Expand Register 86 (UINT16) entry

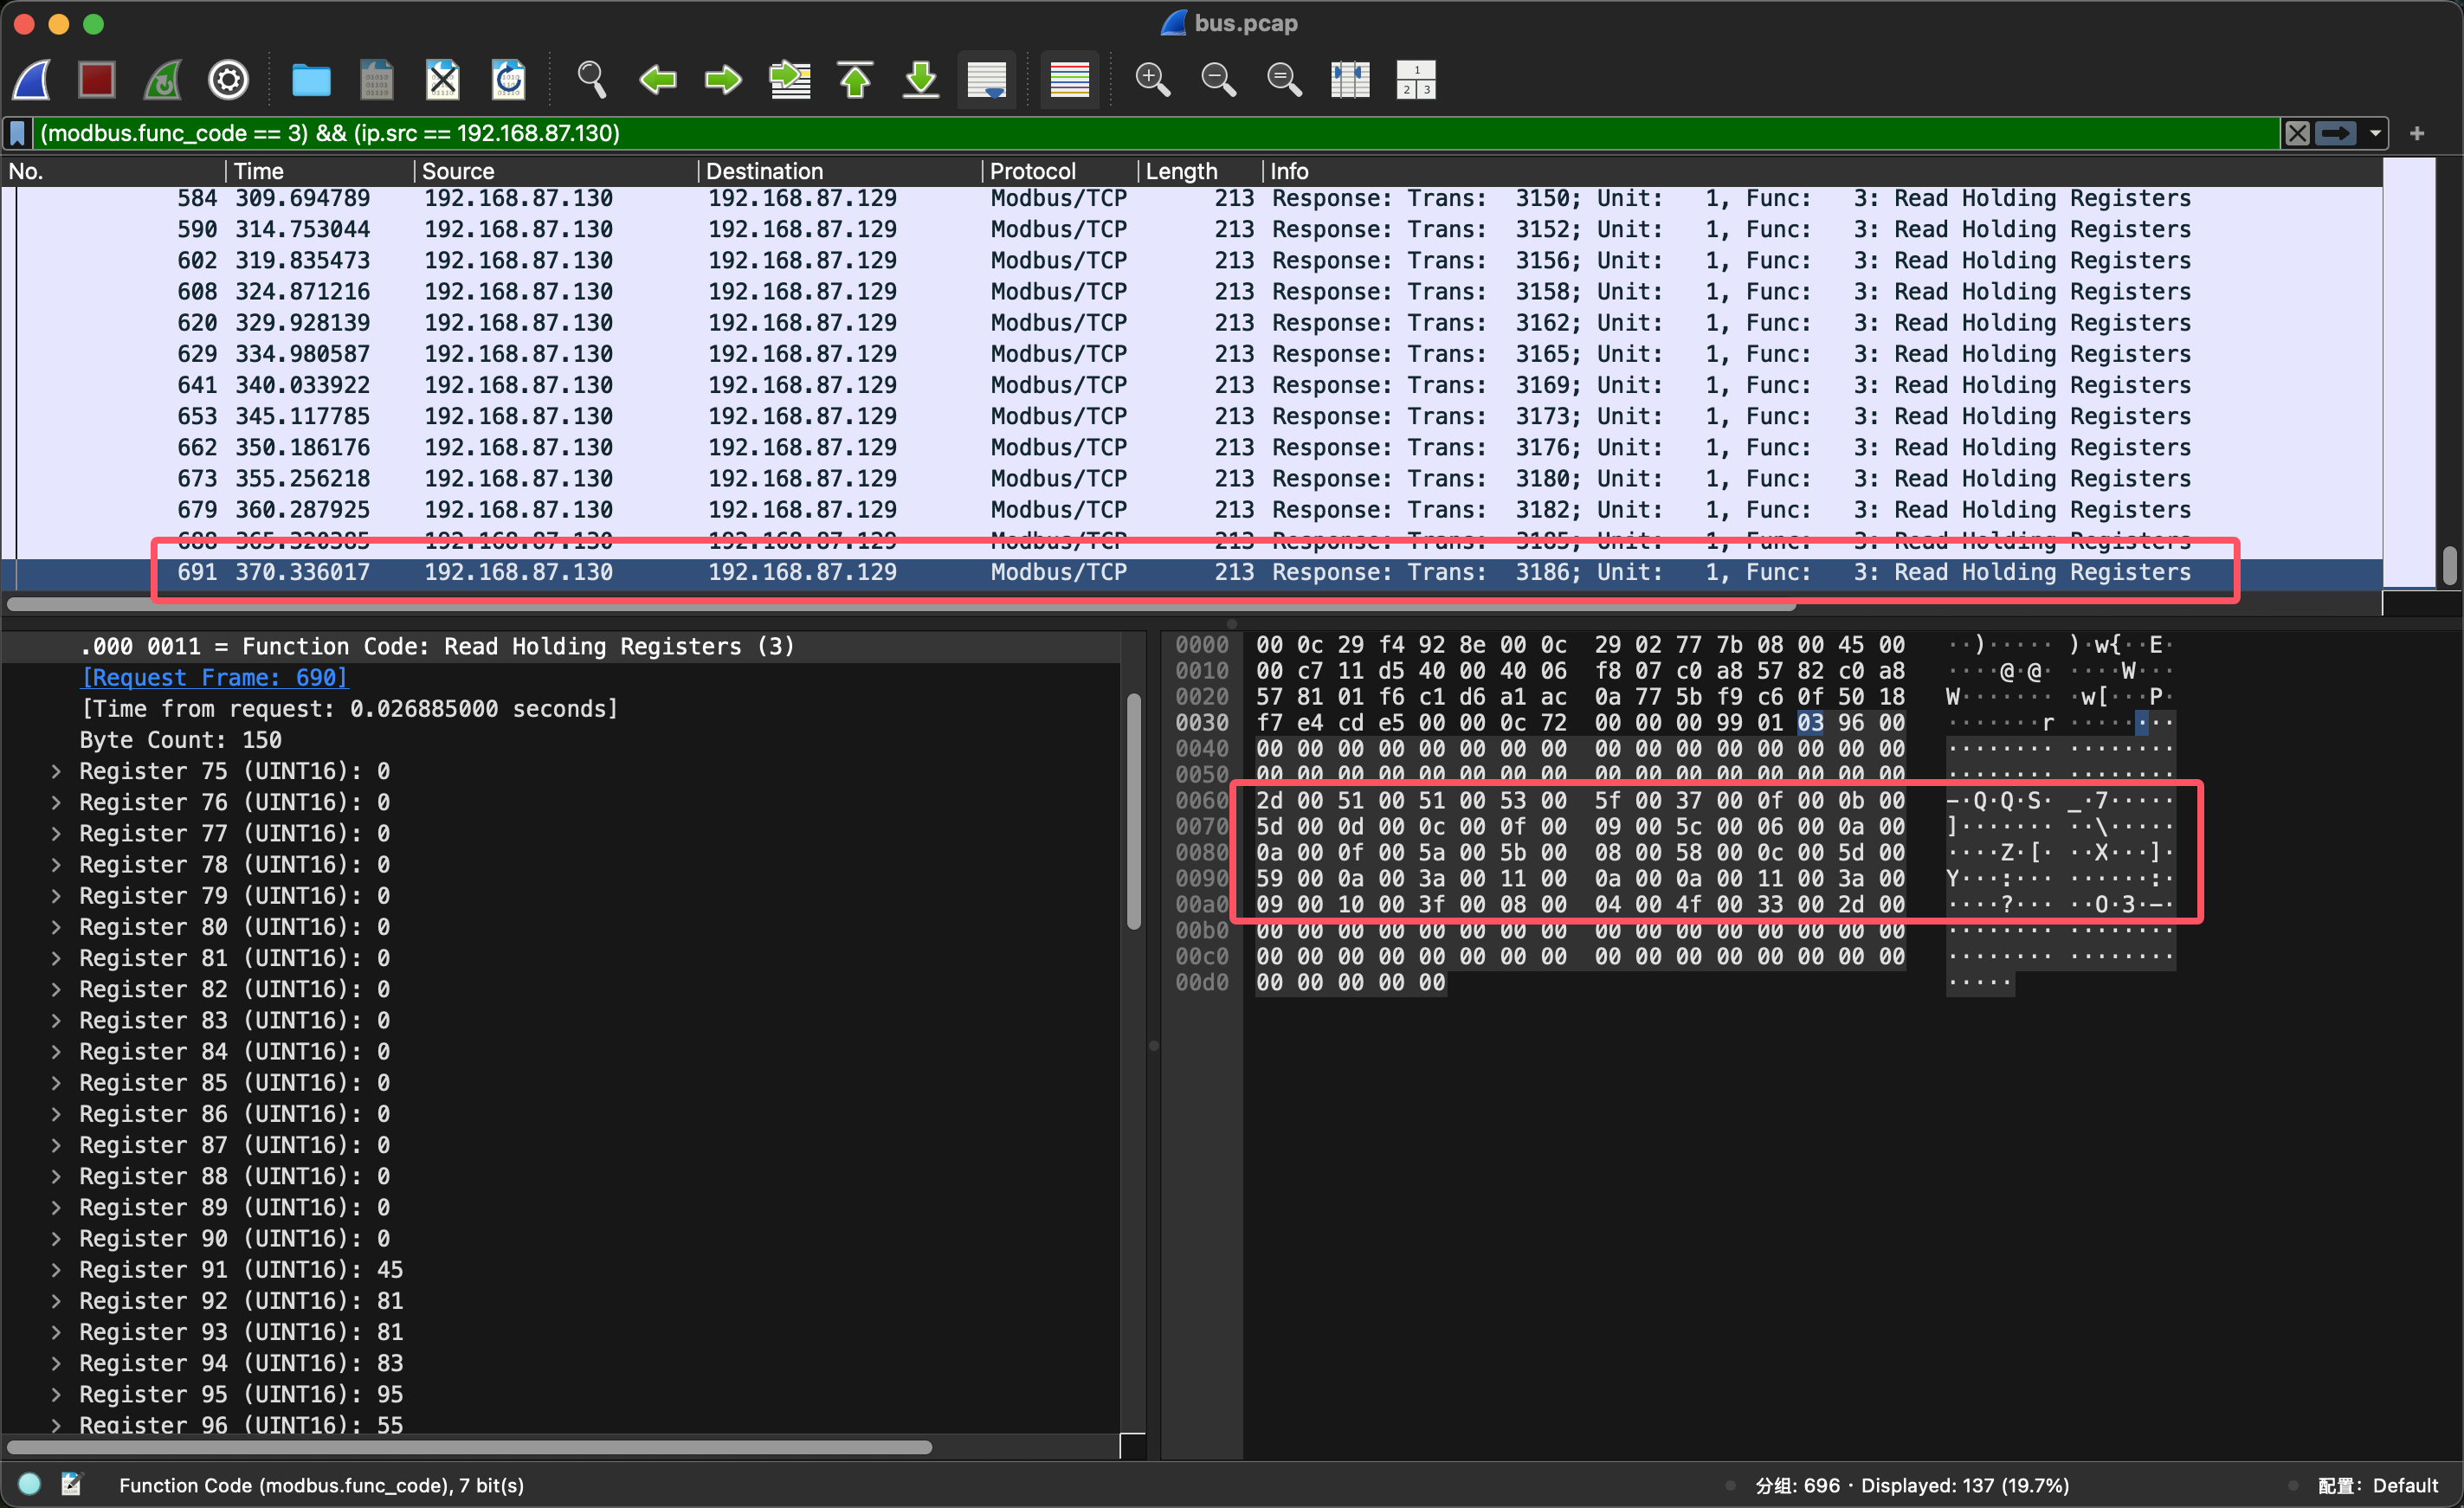(56, 1114)
